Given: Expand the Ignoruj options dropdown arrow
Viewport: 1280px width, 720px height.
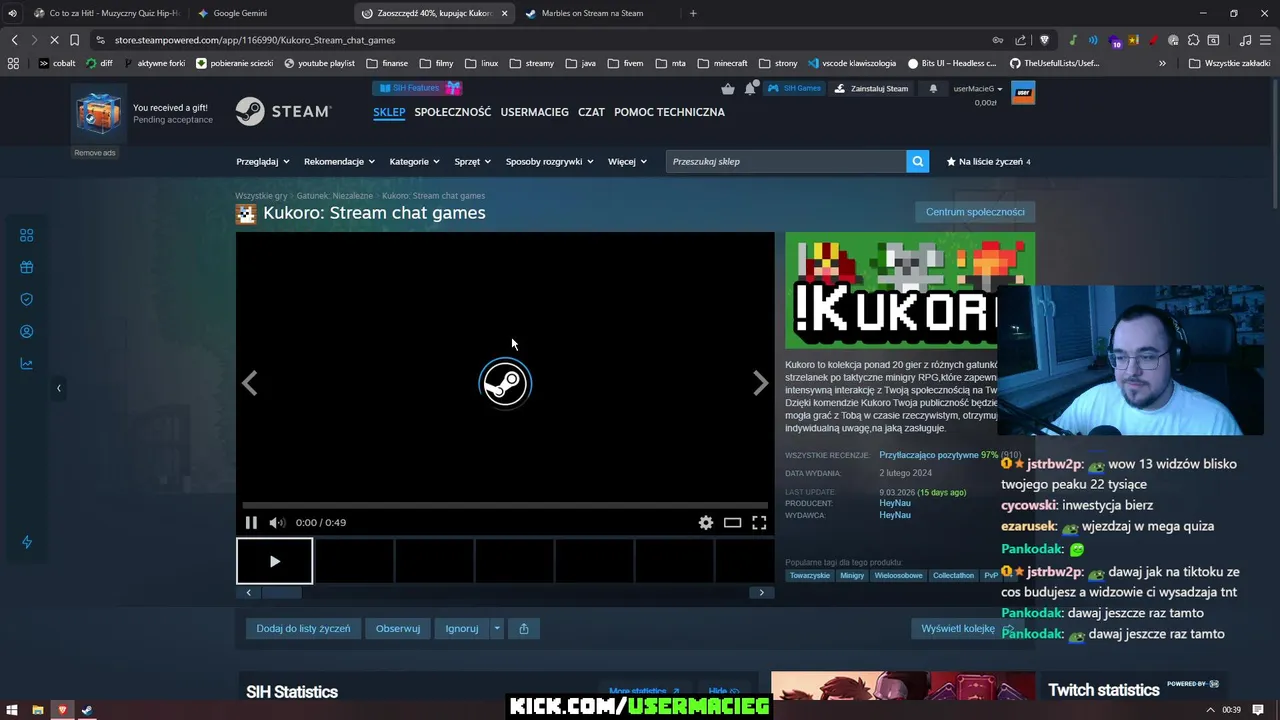Looking at the screenshot, I should (x=496, y=628).
